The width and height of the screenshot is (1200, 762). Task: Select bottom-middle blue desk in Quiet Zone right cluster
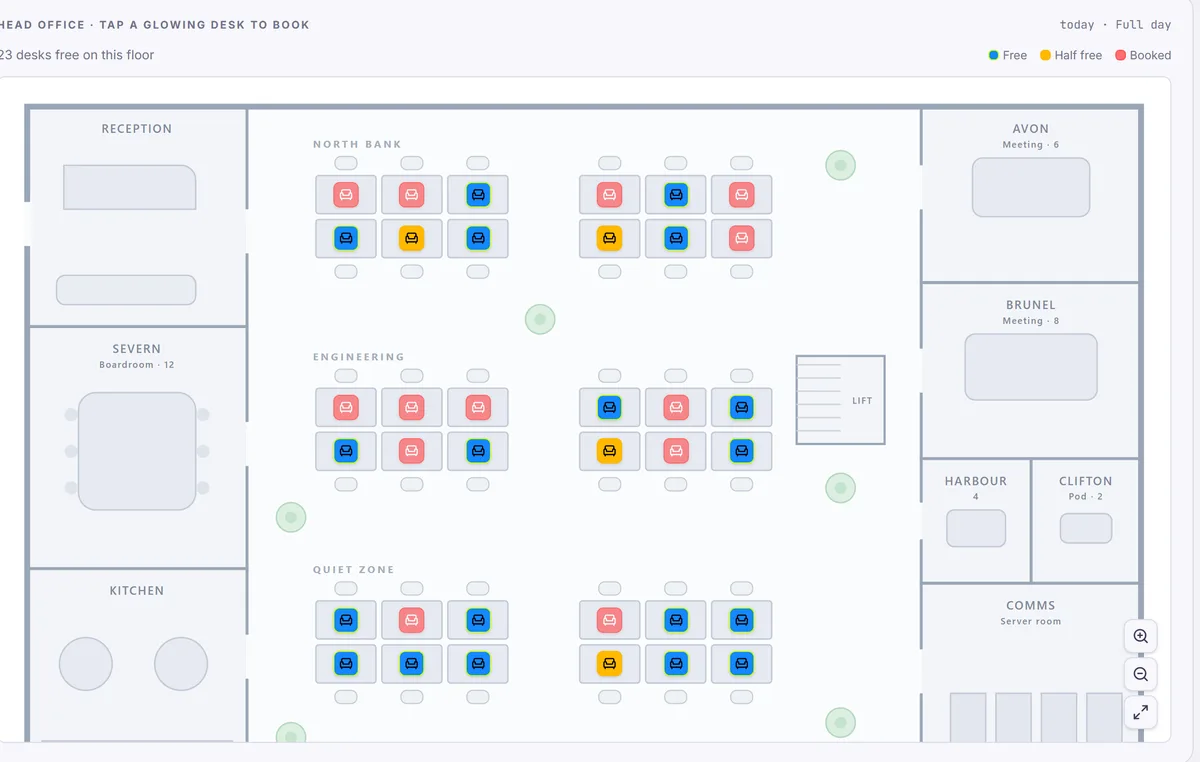click(x=676, y=663)
